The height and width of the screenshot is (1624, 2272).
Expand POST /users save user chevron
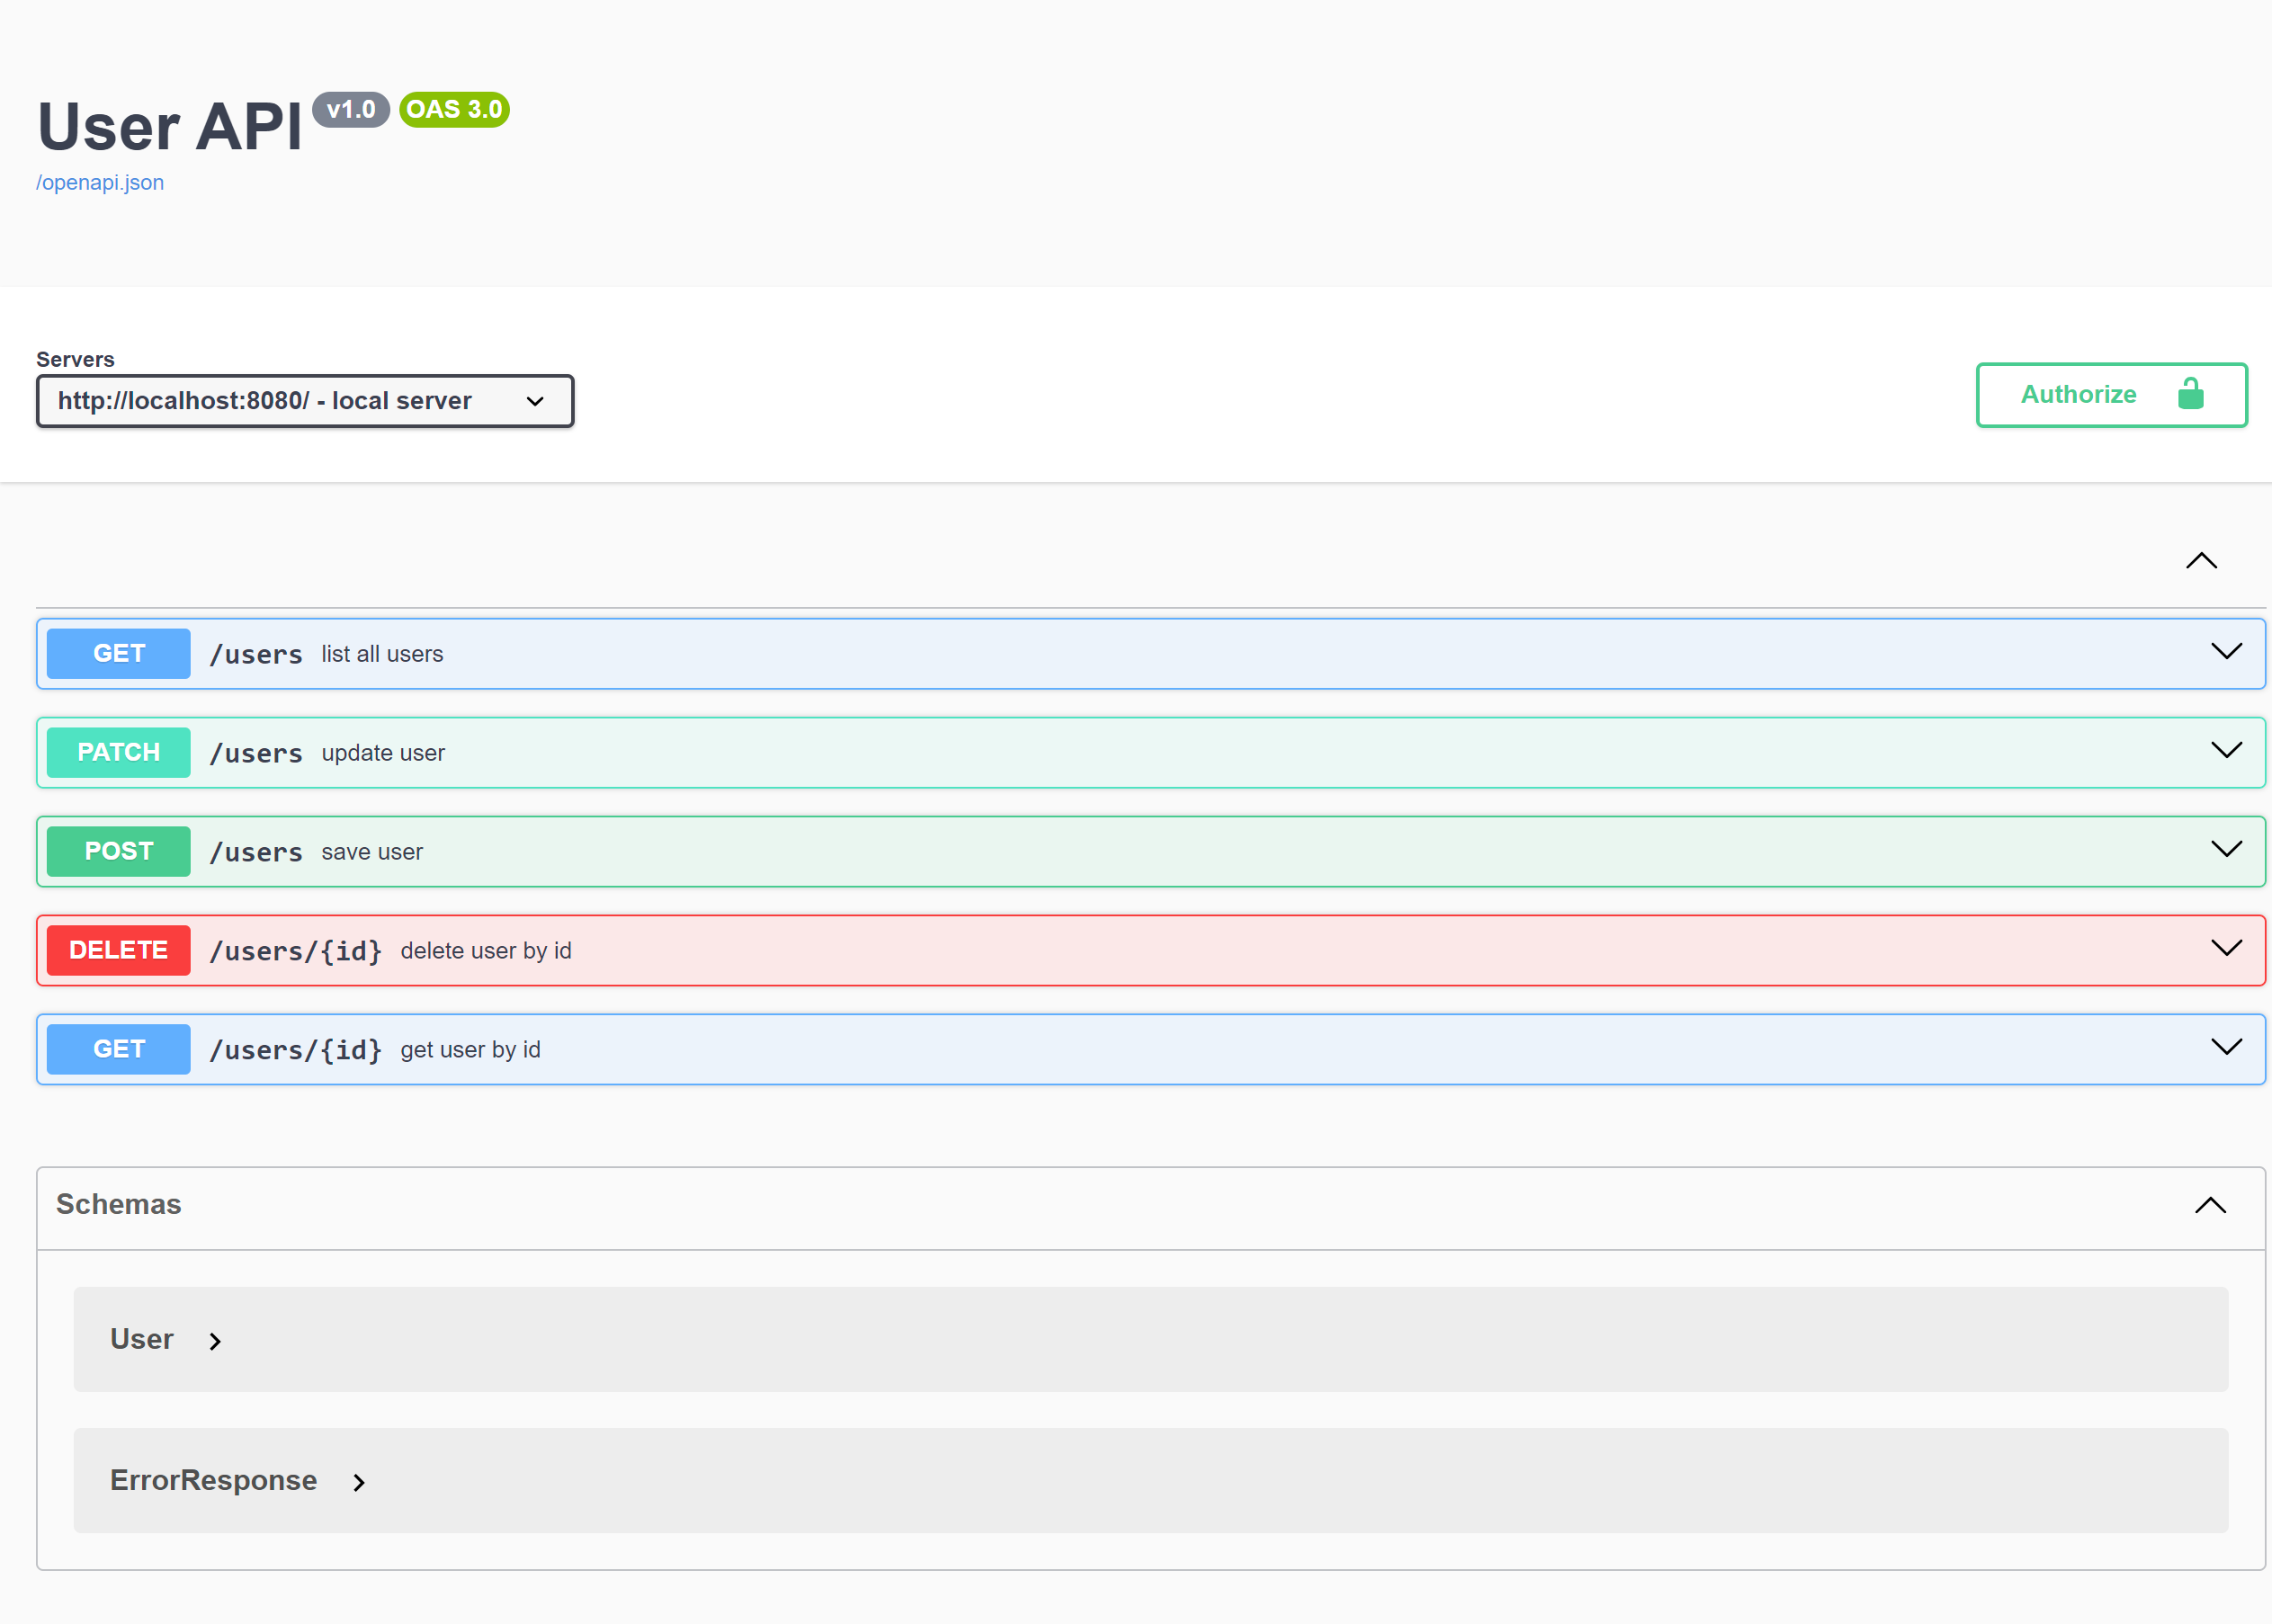(x=2226, y=849)
